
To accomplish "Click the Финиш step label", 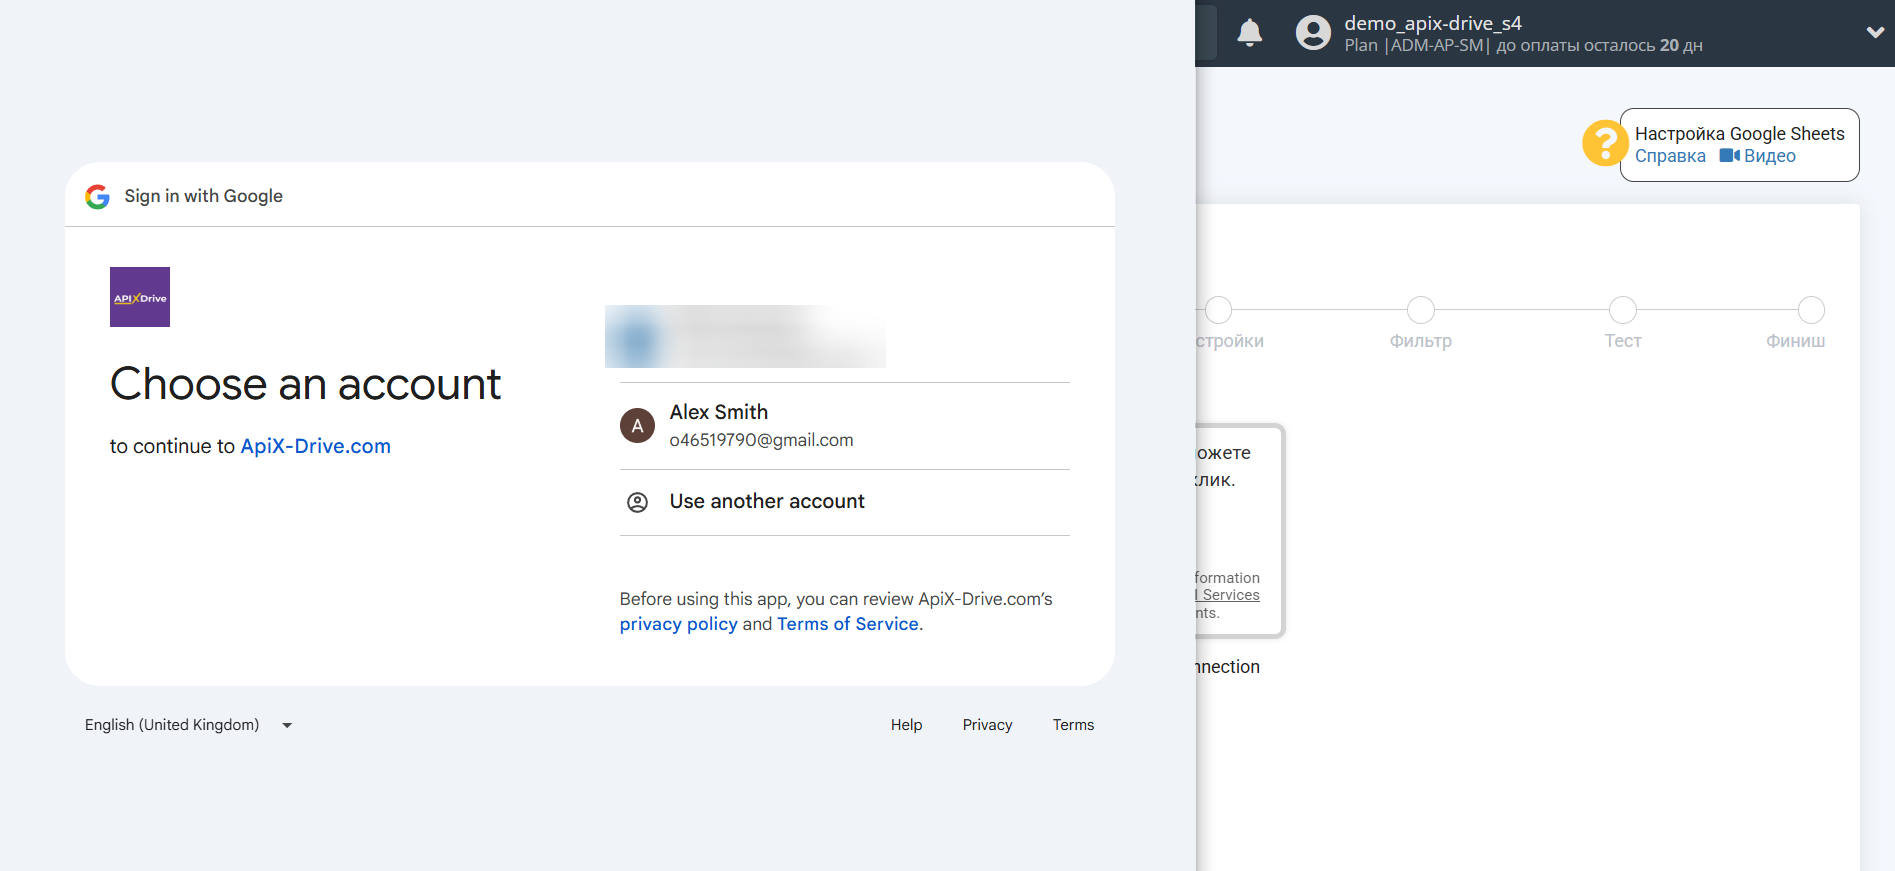I will pyautogui.click(x=1795, y=341).
